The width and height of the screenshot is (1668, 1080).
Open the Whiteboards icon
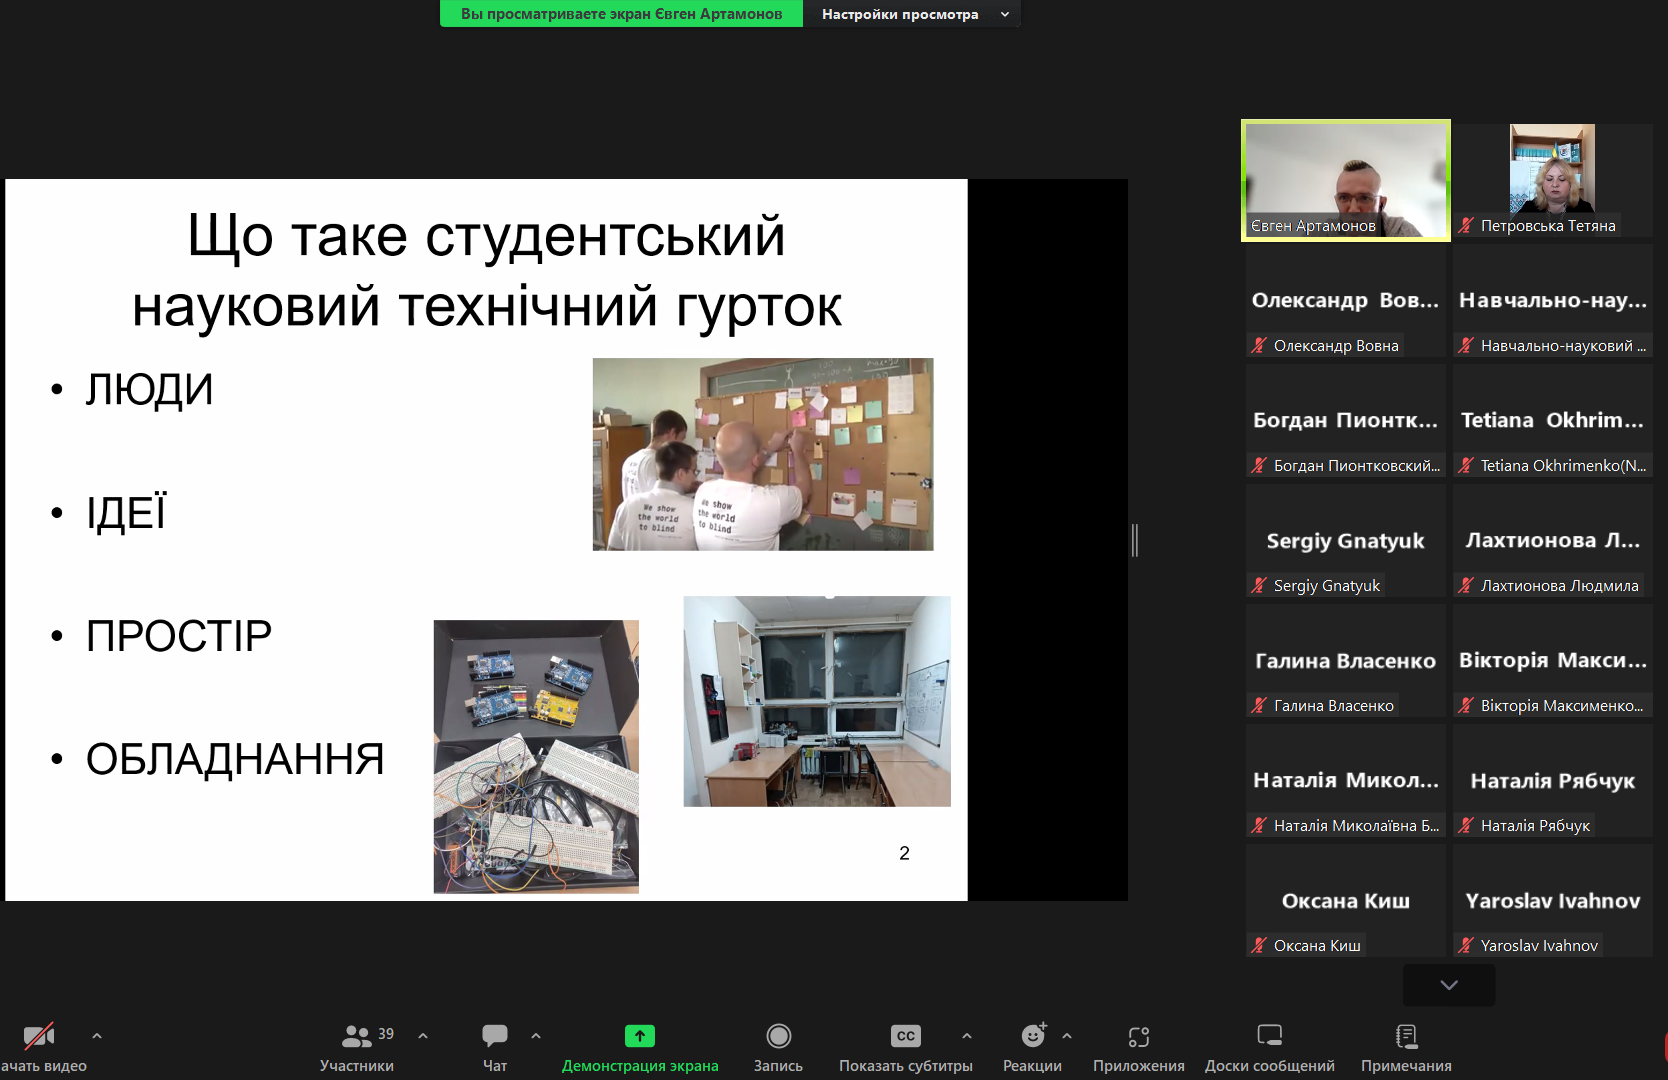coord(1269,1036)
